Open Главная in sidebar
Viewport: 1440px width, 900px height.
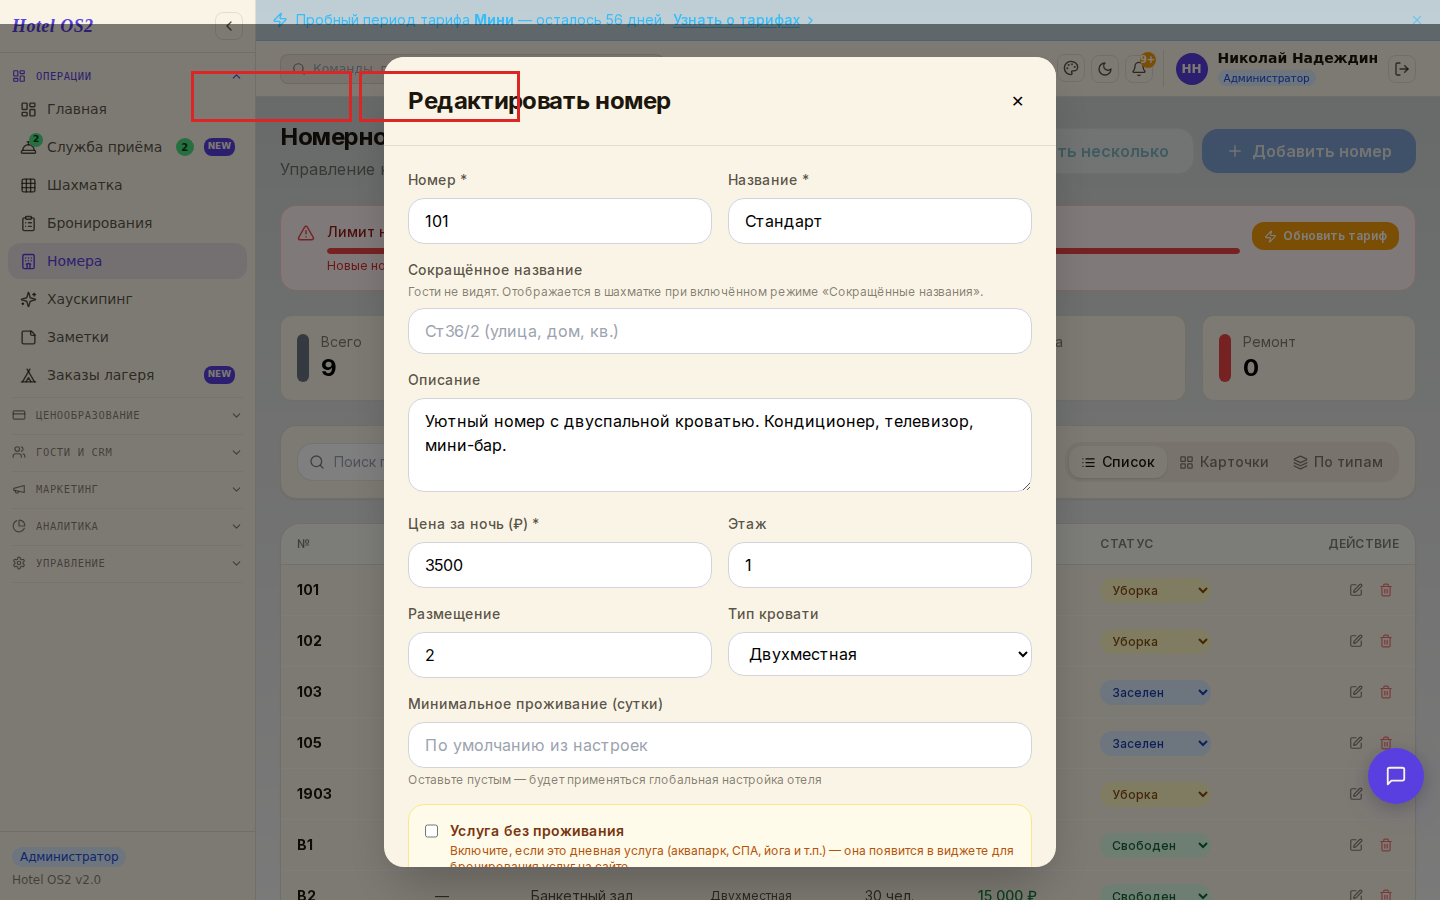click(x=127, y=109)
